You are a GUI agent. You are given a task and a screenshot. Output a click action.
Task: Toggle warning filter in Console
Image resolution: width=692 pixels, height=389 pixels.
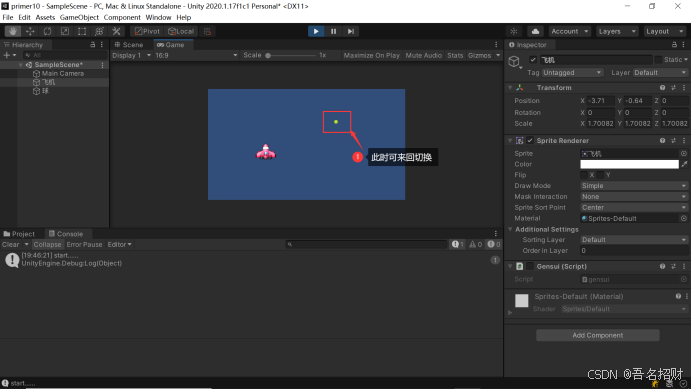coord(475,244)
